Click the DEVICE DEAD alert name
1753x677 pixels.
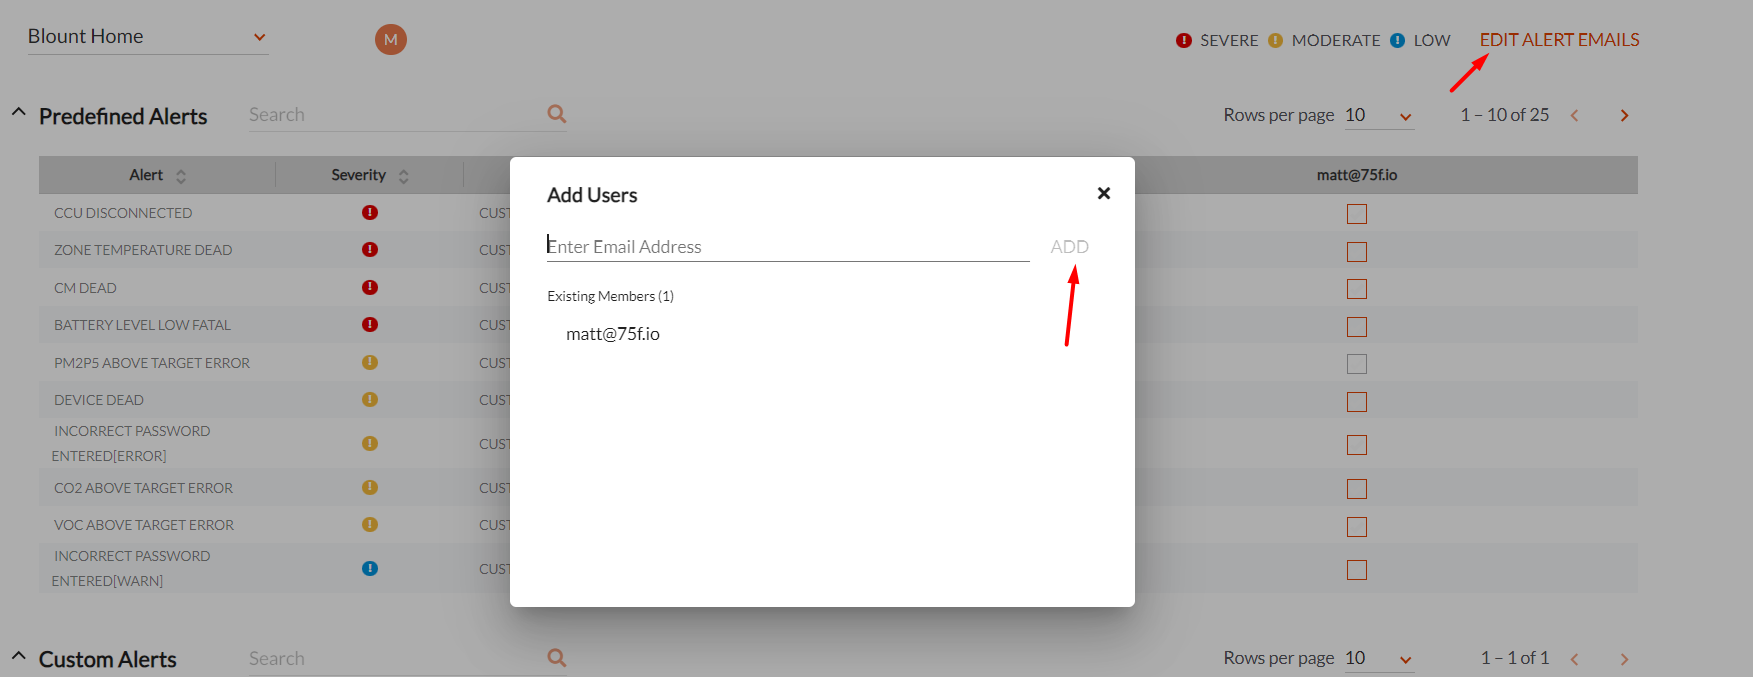coord(99,400)
